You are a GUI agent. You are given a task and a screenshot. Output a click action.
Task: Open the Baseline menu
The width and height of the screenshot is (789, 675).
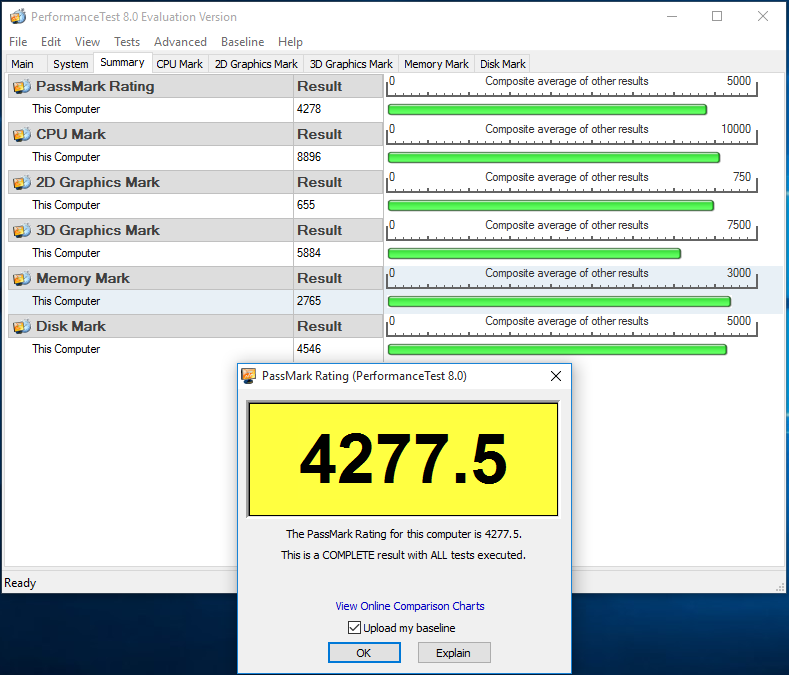click(243, 42)
